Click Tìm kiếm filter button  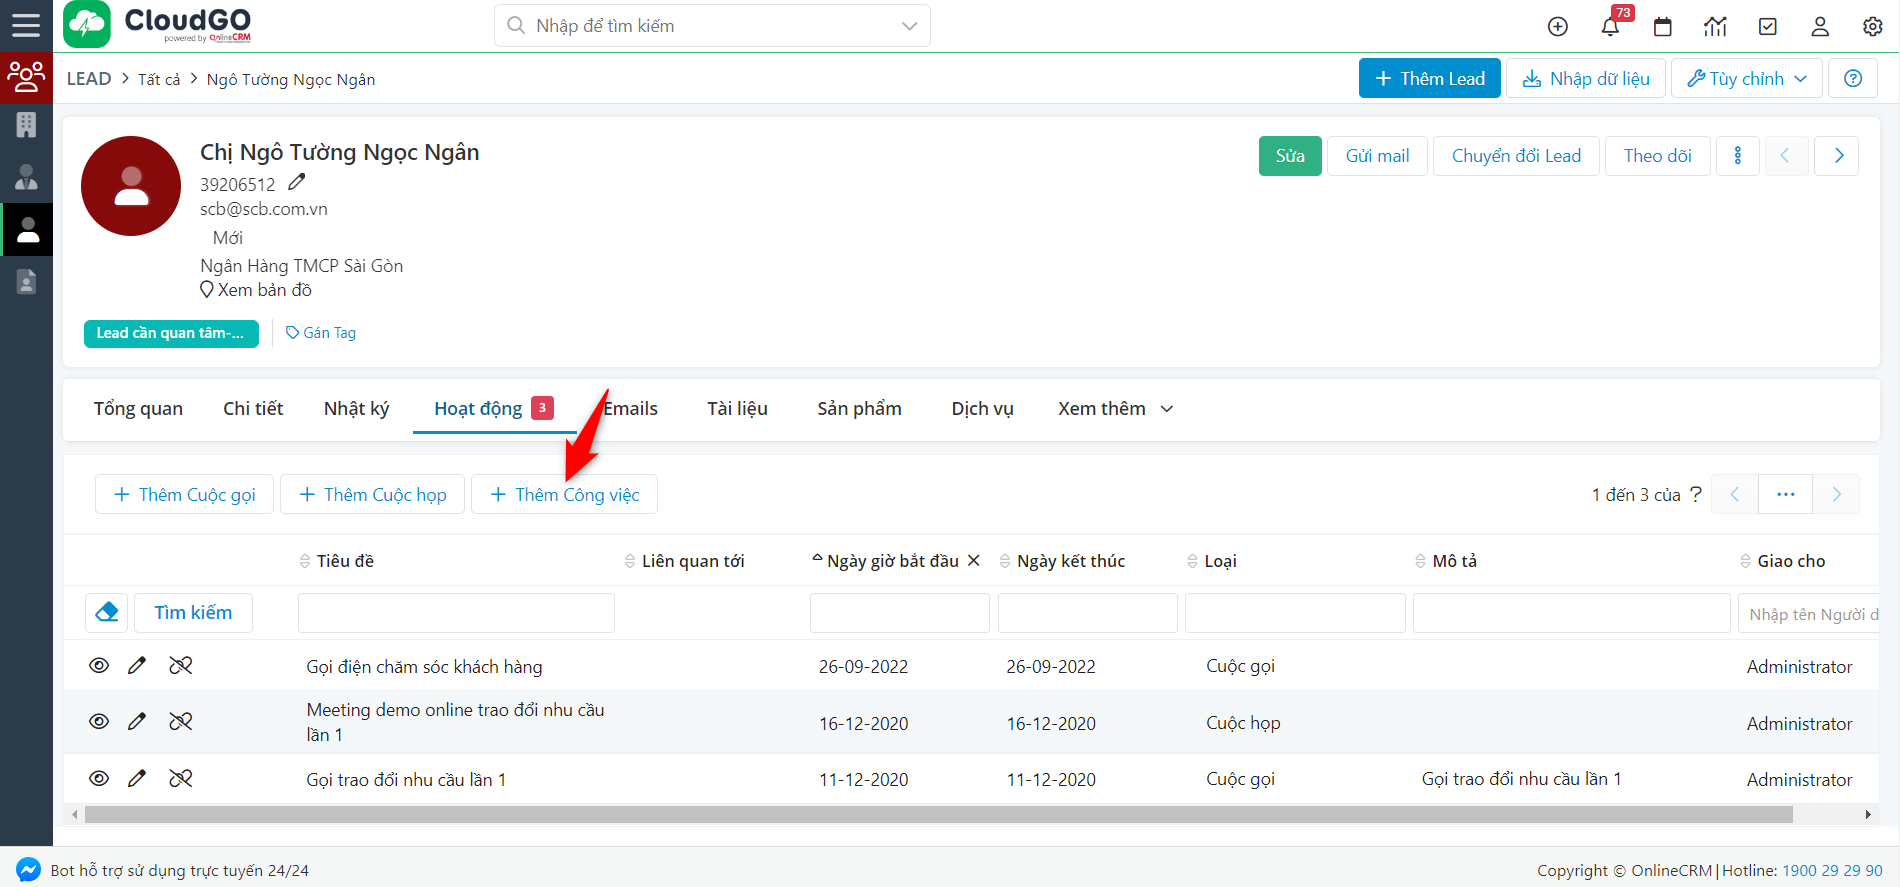pyautogui.click(x=193, y=612)
